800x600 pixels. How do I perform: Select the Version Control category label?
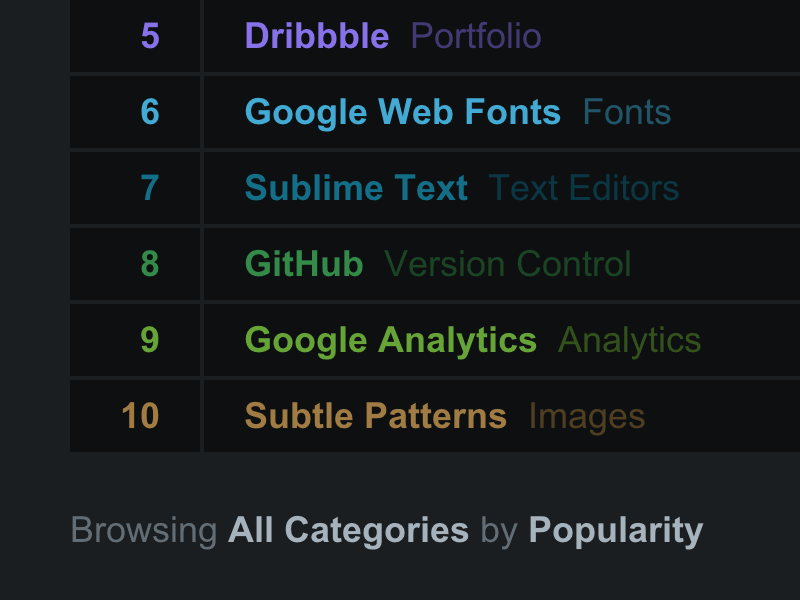click(508, 264)
